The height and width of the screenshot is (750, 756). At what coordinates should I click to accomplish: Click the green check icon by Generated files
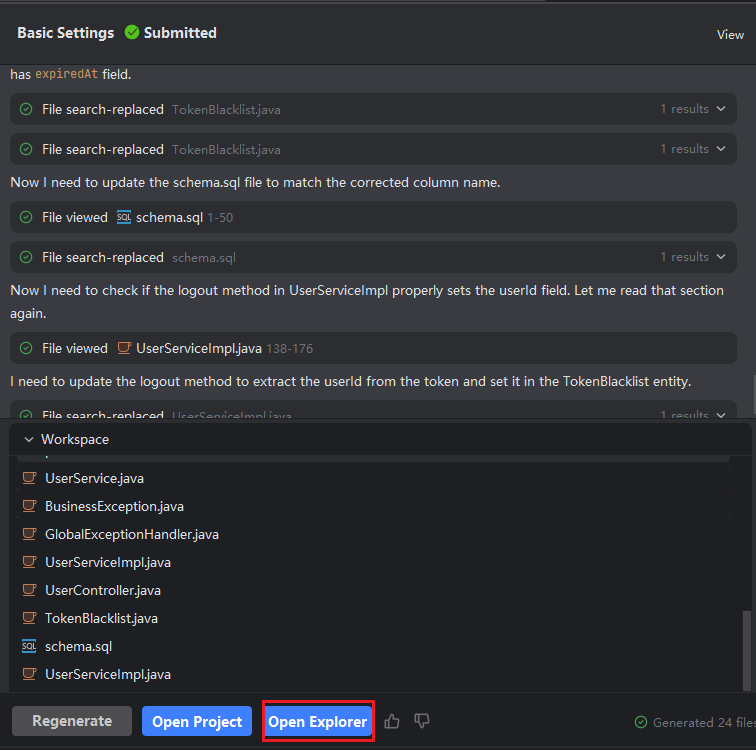coord(641,722)
